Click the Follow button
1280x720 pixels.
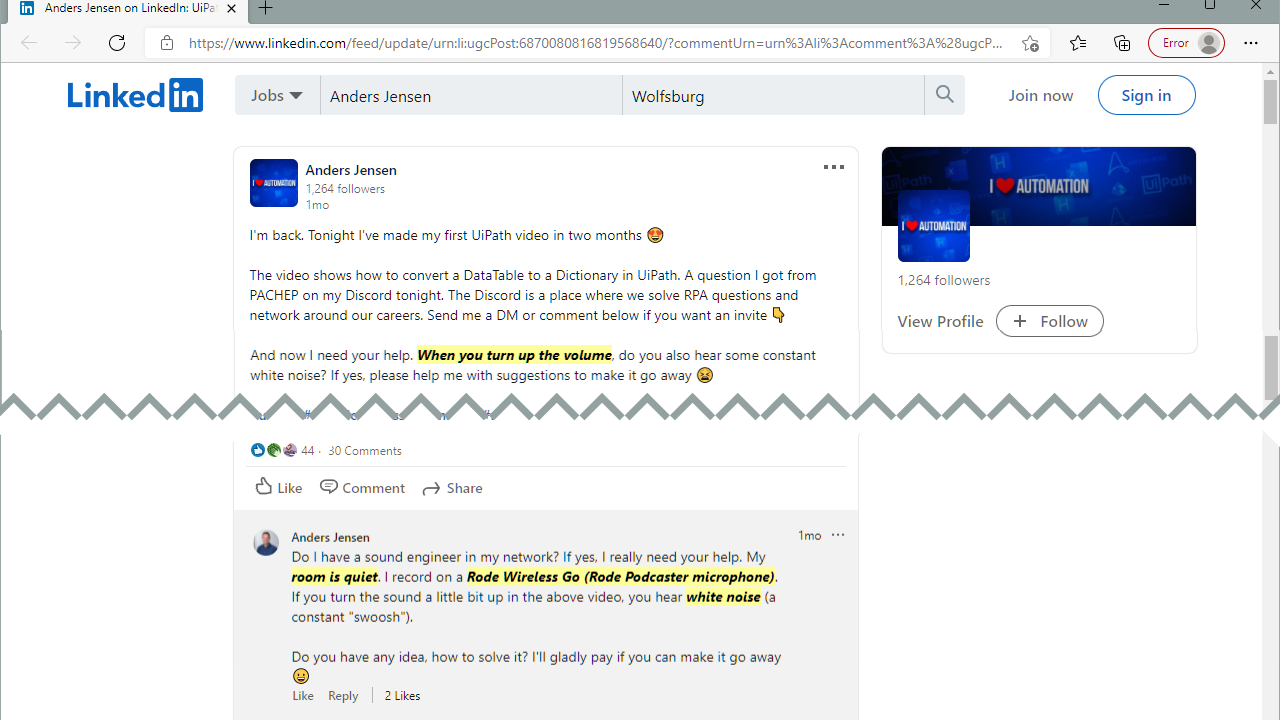pos(1050,321)
